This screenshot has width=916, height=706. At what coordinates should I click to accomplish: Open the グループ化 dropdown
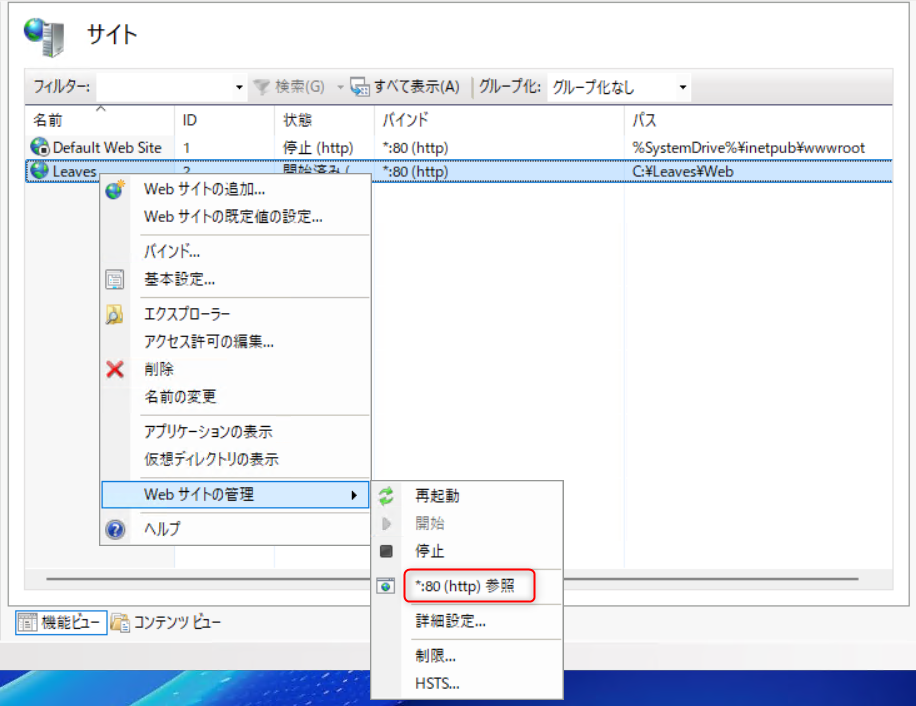click(683, 88)
